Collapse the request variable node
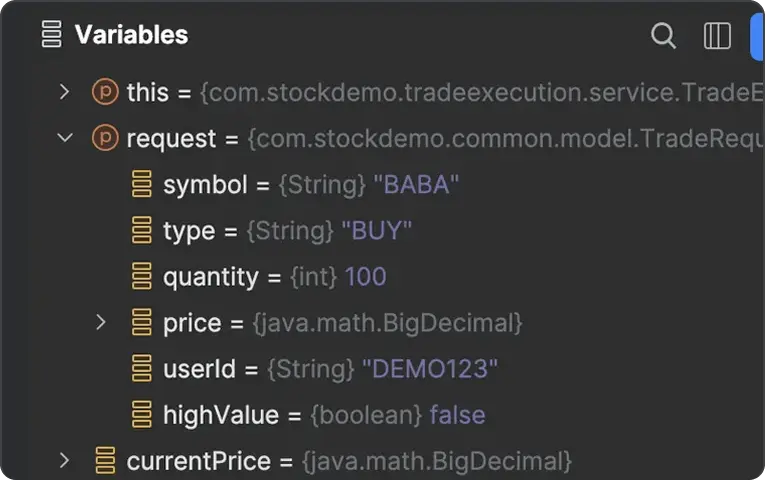 [65, 139]
